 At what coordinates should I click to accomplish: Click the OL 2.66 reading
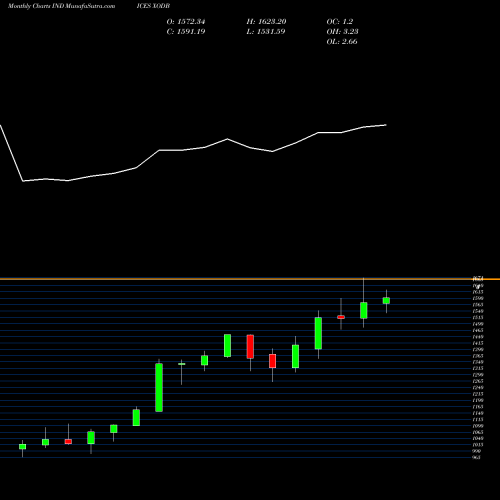[342, 42]
